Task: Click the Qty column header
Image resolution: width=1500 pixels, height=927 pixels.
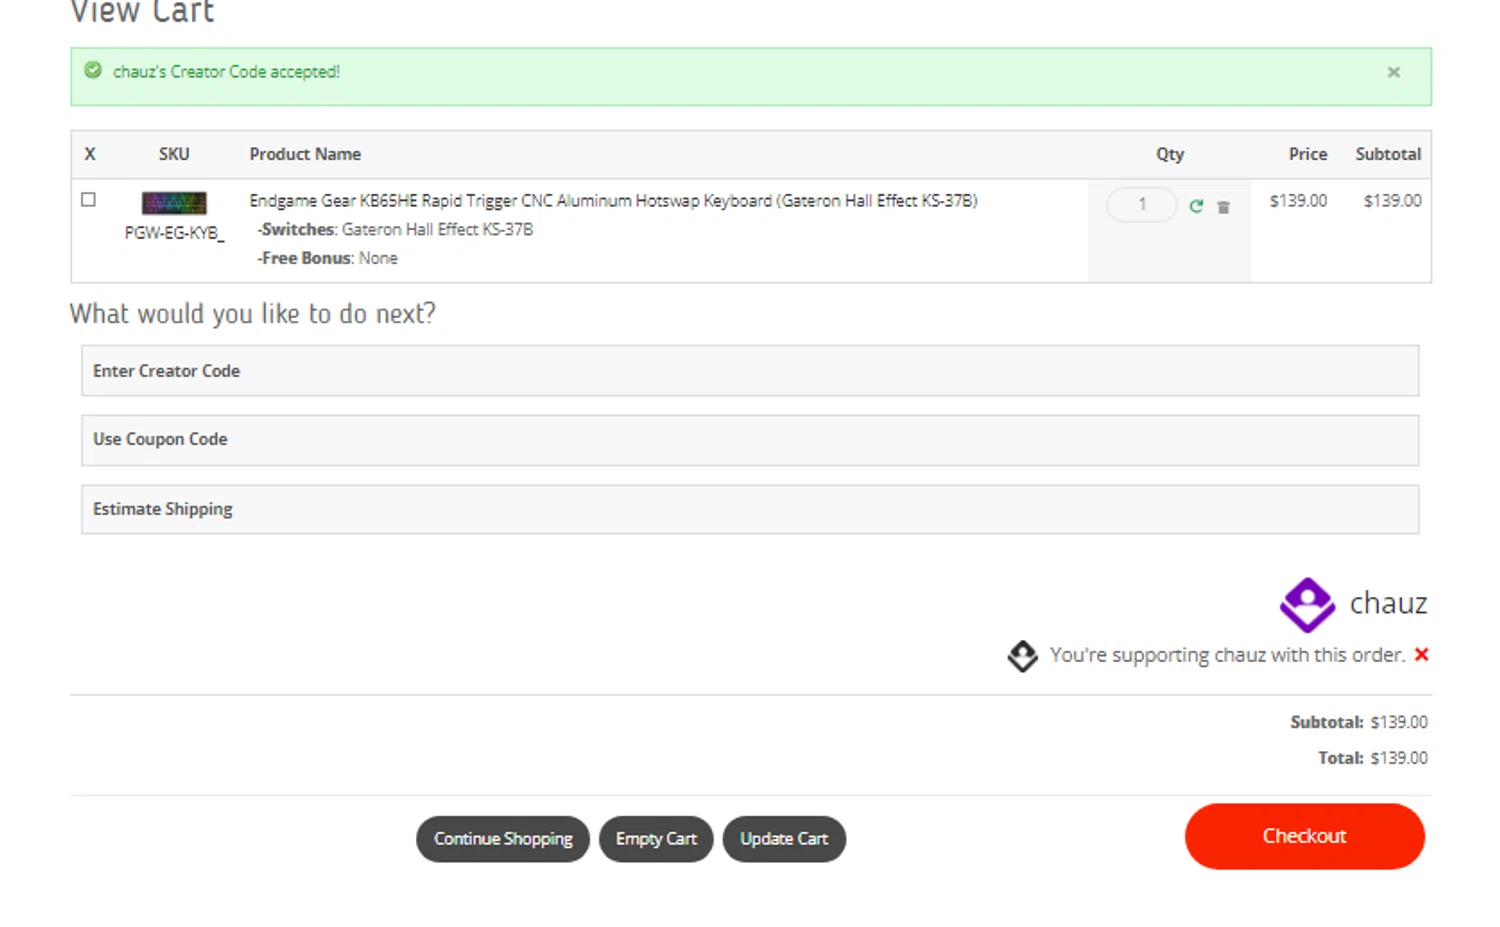Action: (1170, 154)
